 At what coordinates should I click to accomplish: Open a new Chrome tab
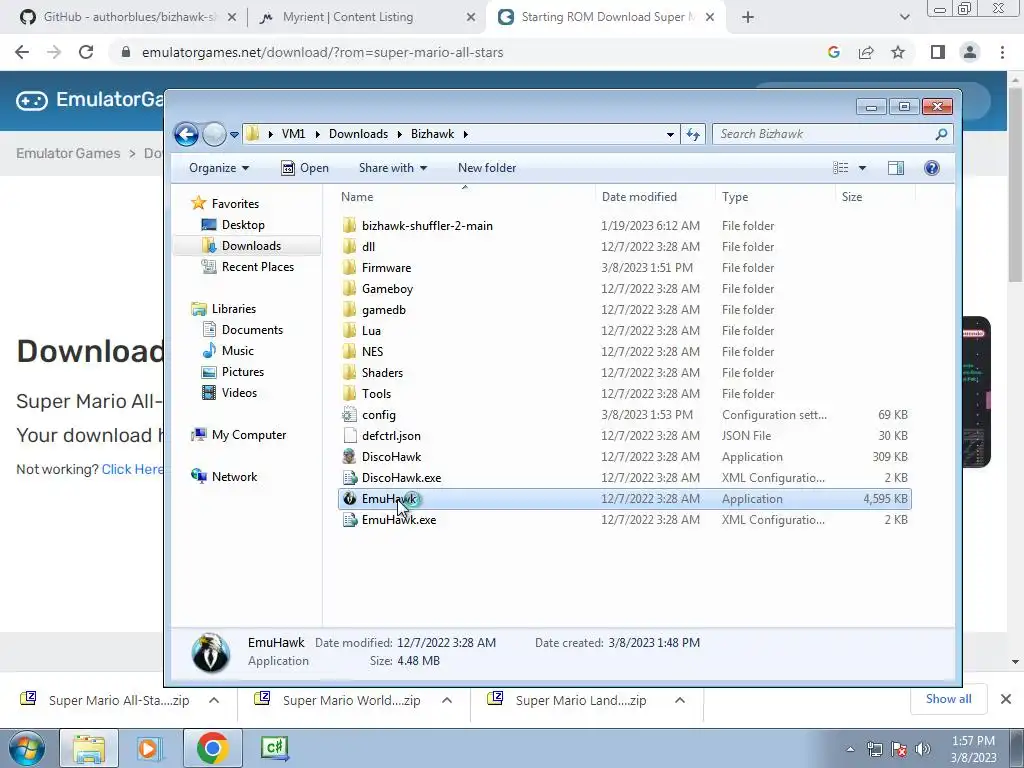[748, 17]
